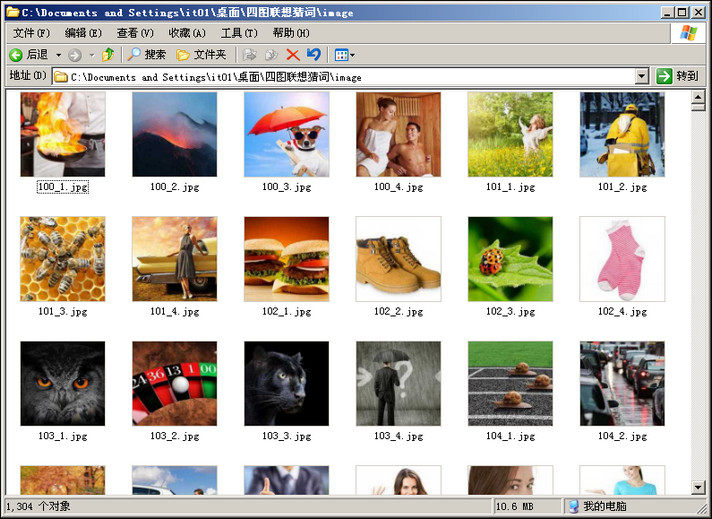Select the dog with umbrella thumbnail
The width and height of the screenshot is (712, 519).
(x=287, y=134)
